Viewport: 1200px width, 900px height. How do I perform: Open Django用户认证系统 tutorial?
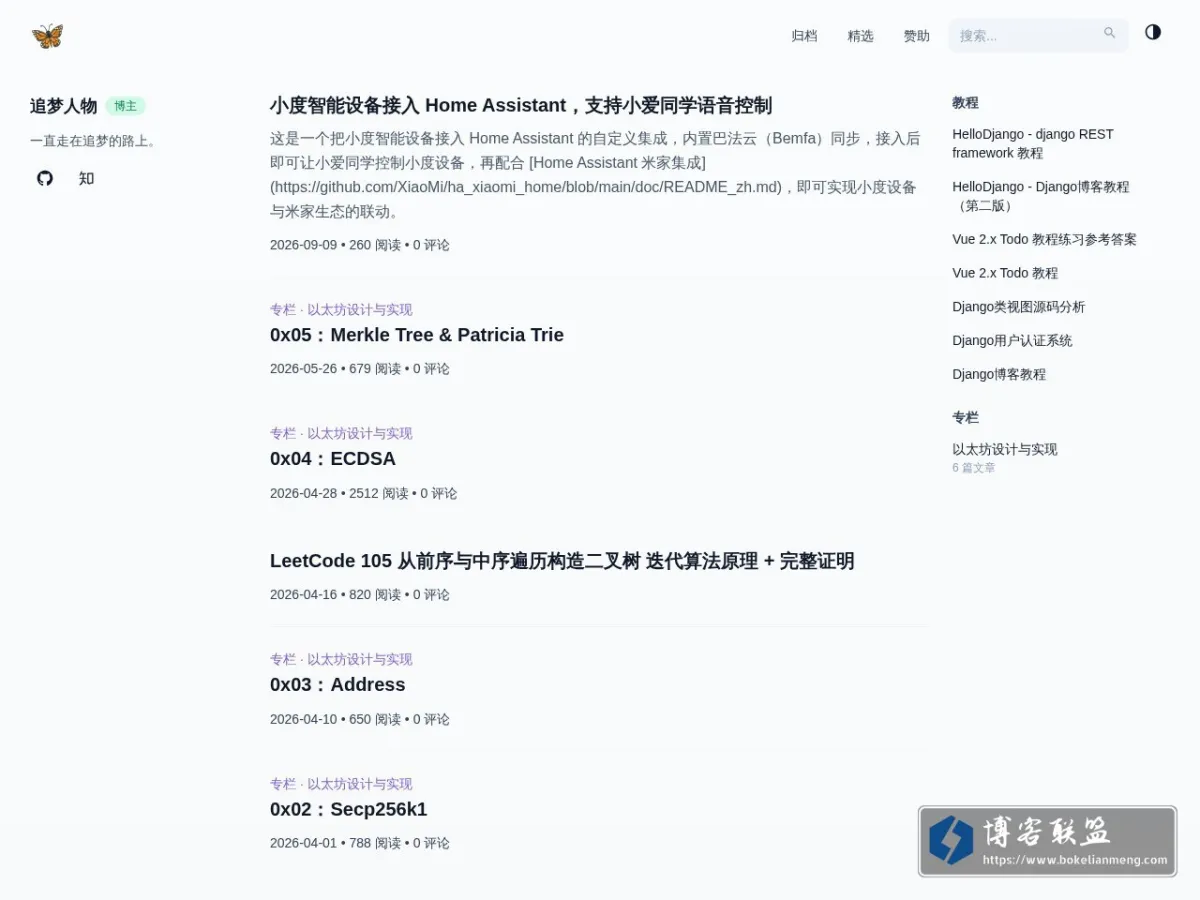[1012, 341]
